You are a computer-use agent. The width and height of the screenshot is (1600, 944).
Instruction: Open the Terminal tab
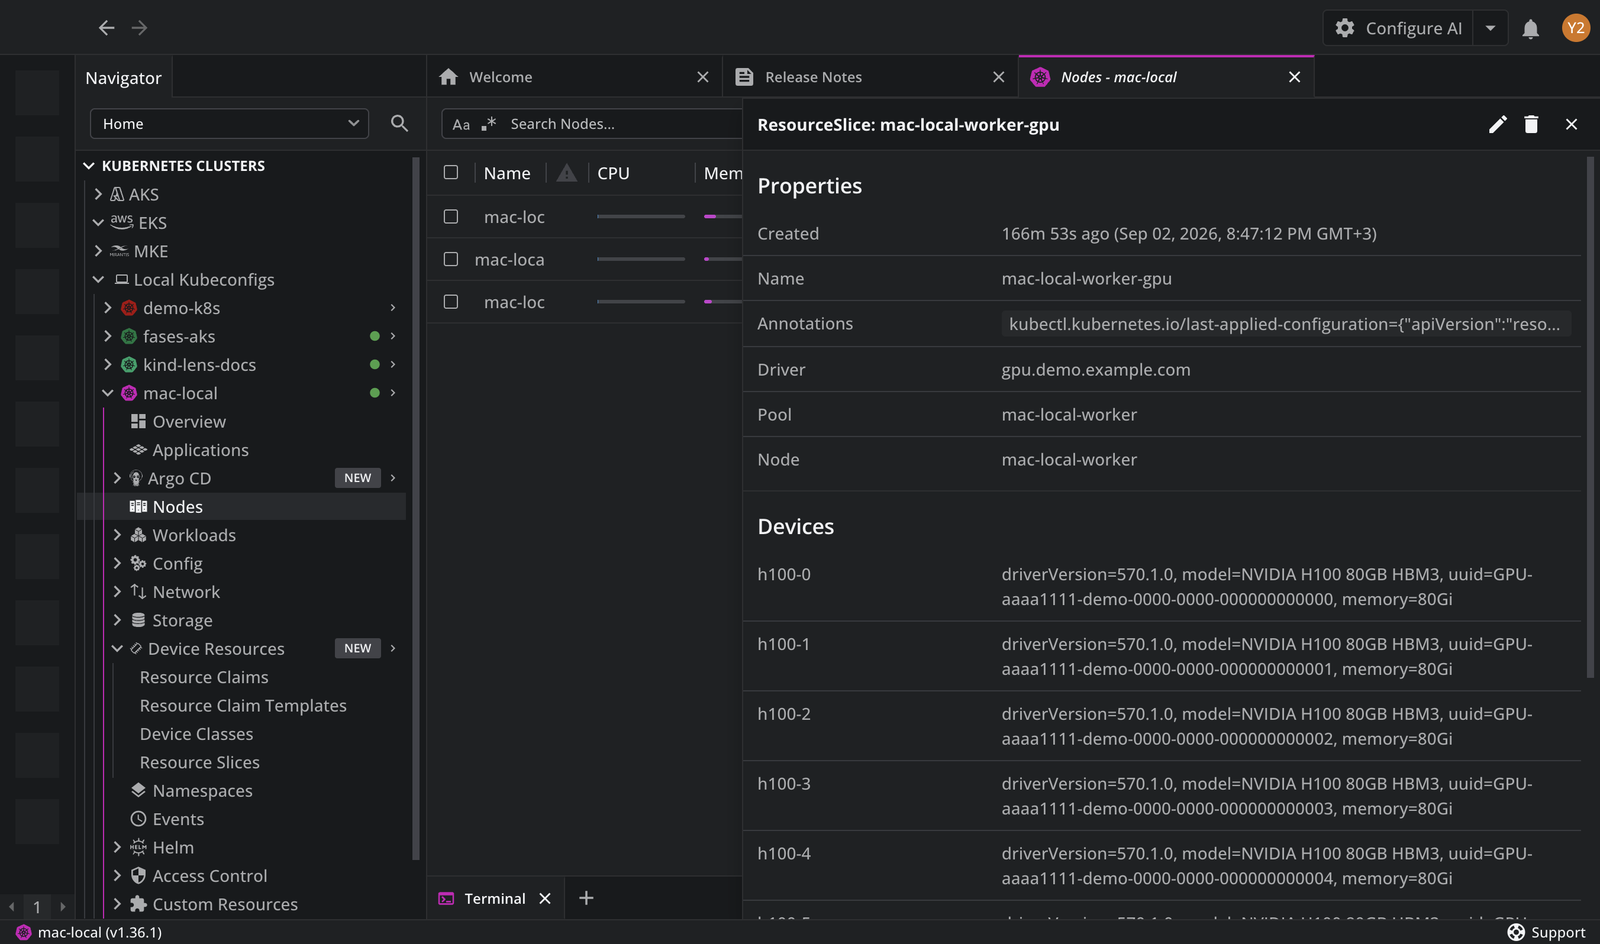tap(495, 898)
